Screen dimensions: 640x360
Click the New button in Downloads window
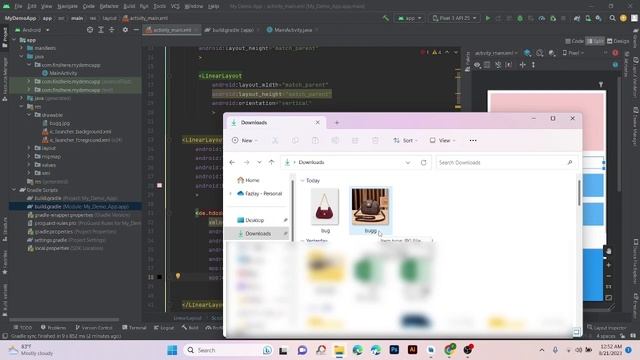pyautogui.click(x=245, y=140)
